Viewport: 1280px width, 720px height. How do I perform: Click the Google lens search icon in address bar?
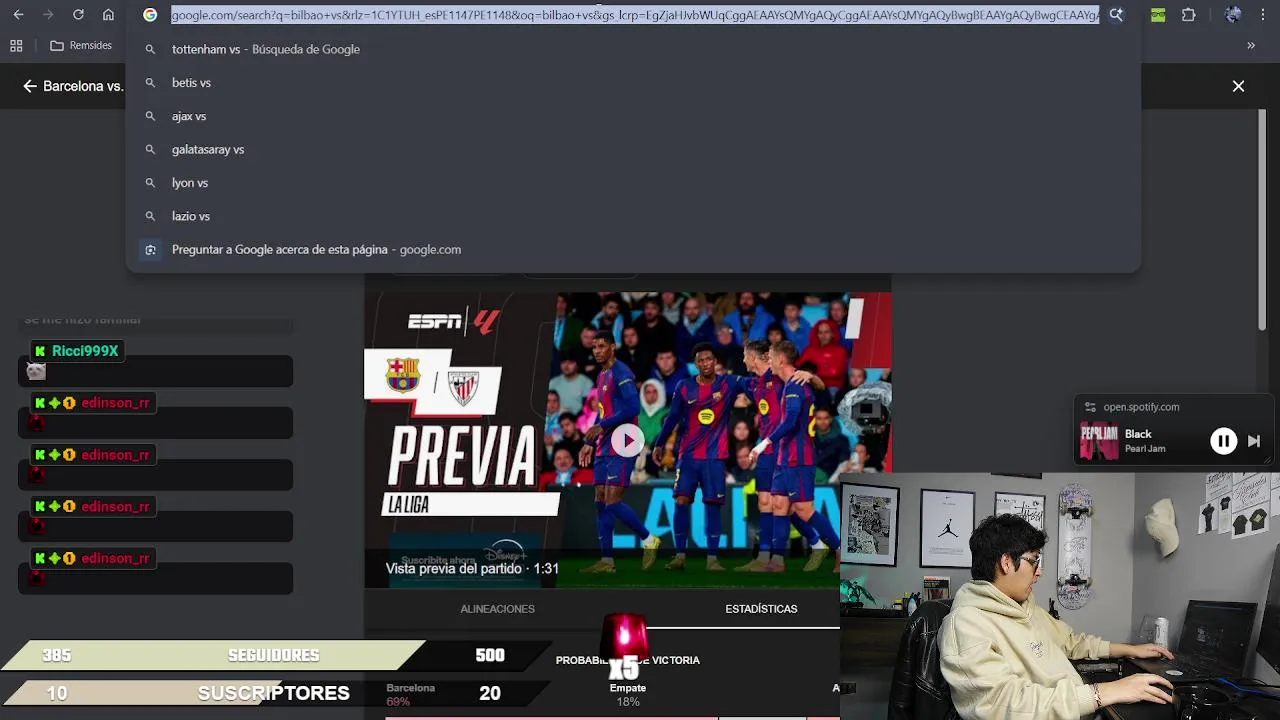(x=1116, y=15)
